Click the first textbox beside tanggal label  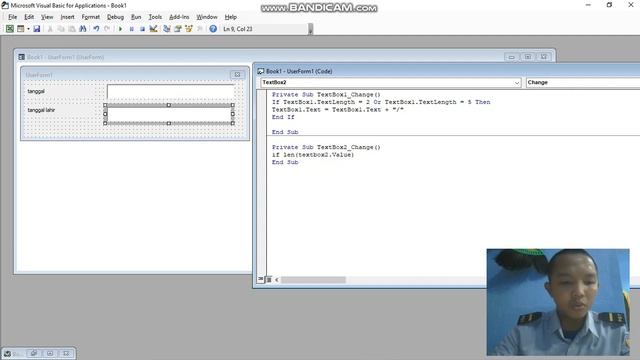tap(171, 92)
